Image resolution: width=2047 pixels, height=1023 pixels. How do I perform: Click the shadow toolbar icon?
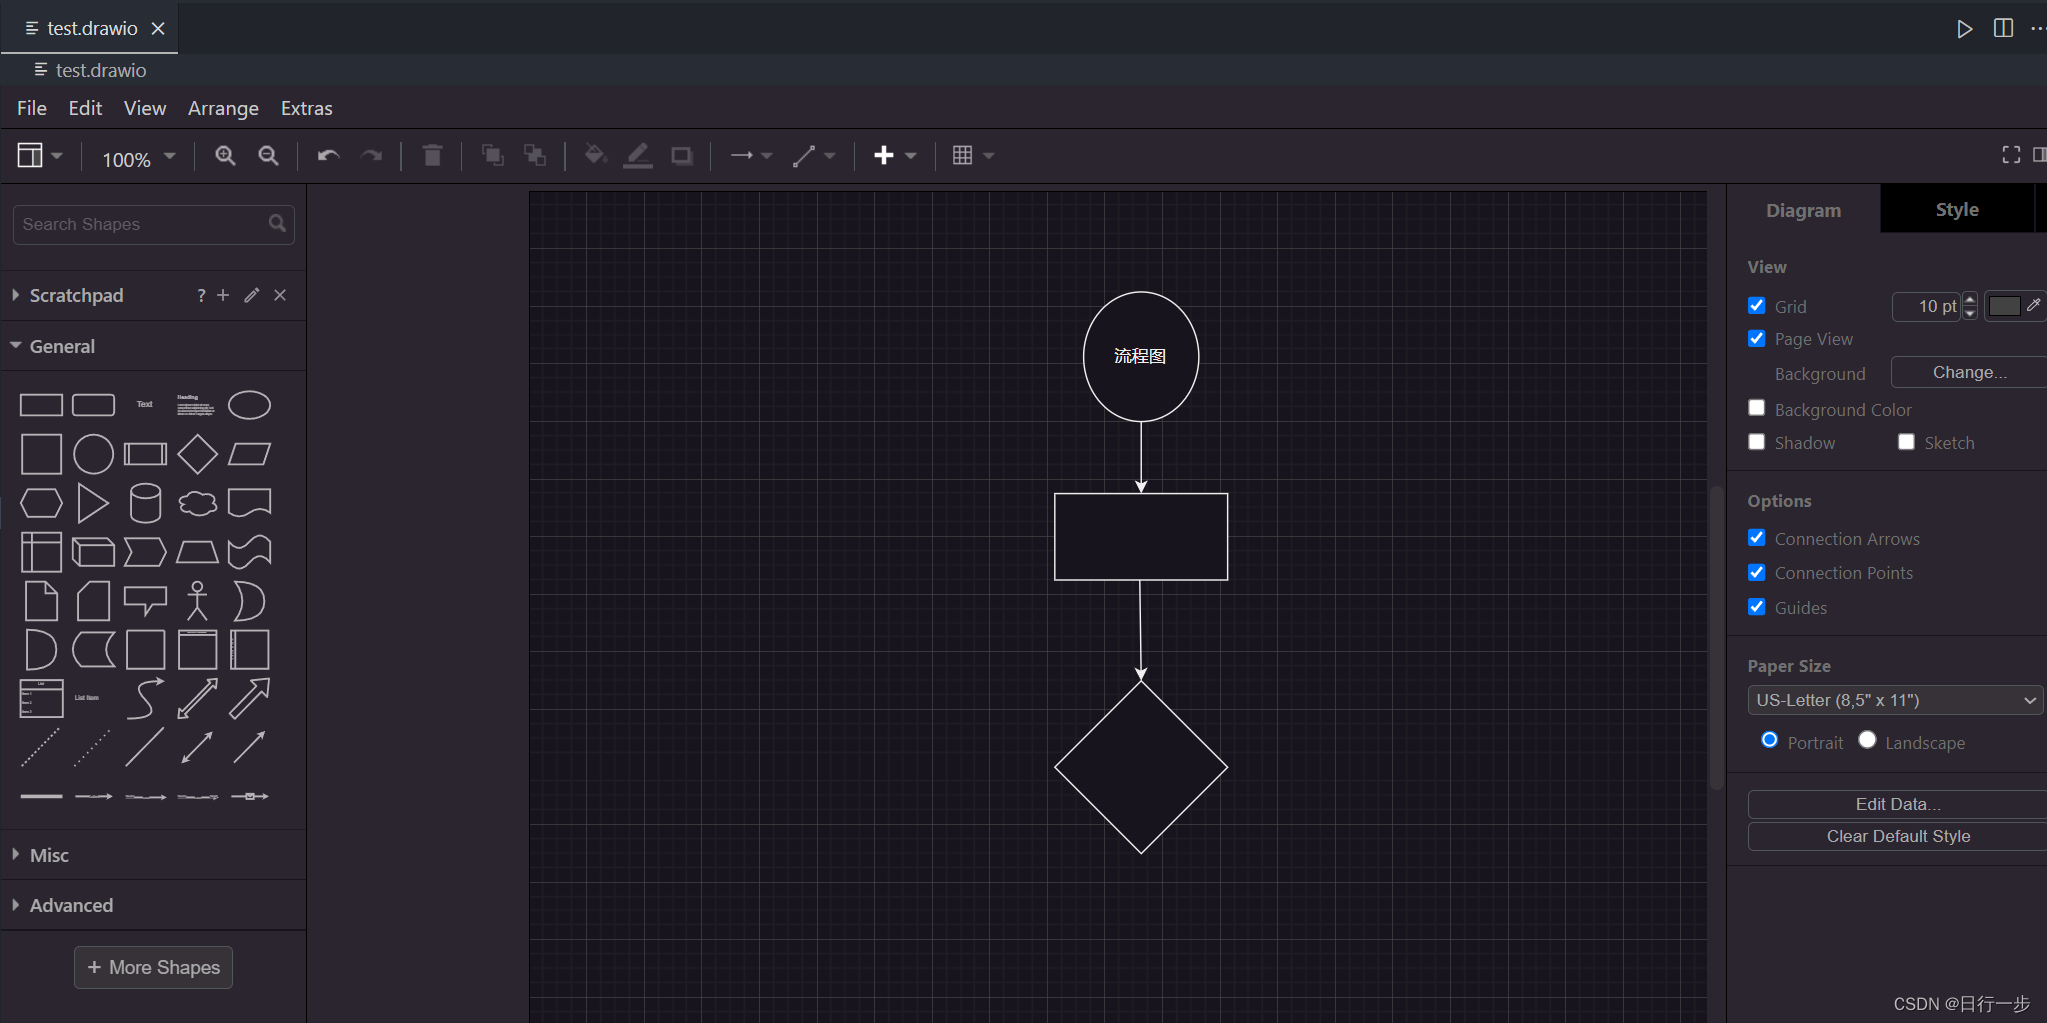pyautogui.click(x=682, y=156)
